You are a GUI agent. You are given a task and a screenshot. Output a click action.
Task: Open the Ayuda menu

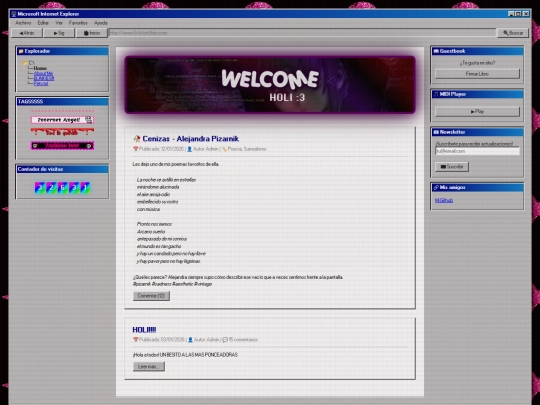tap(101, 23)
